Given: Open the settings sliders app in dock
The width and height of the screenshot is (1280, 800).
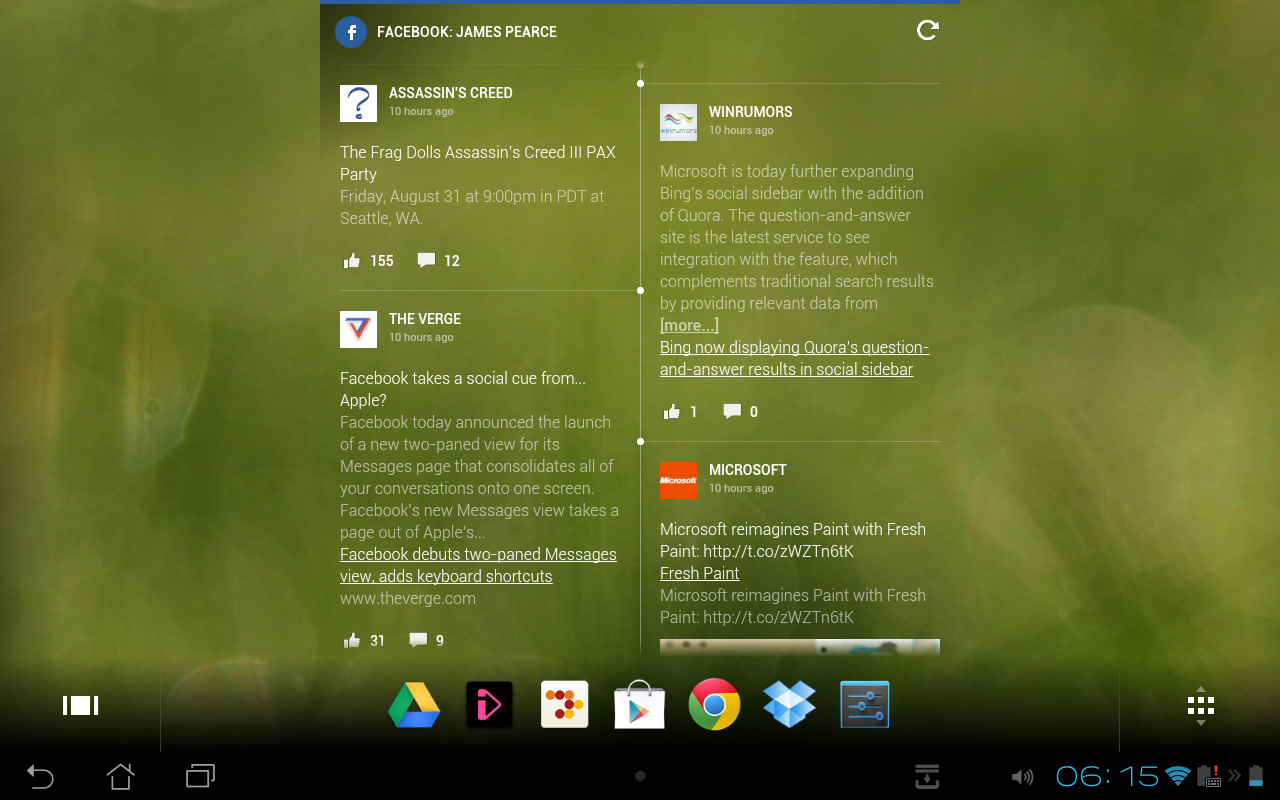Looking at the screenshot, I should click(x=864, y=705).
